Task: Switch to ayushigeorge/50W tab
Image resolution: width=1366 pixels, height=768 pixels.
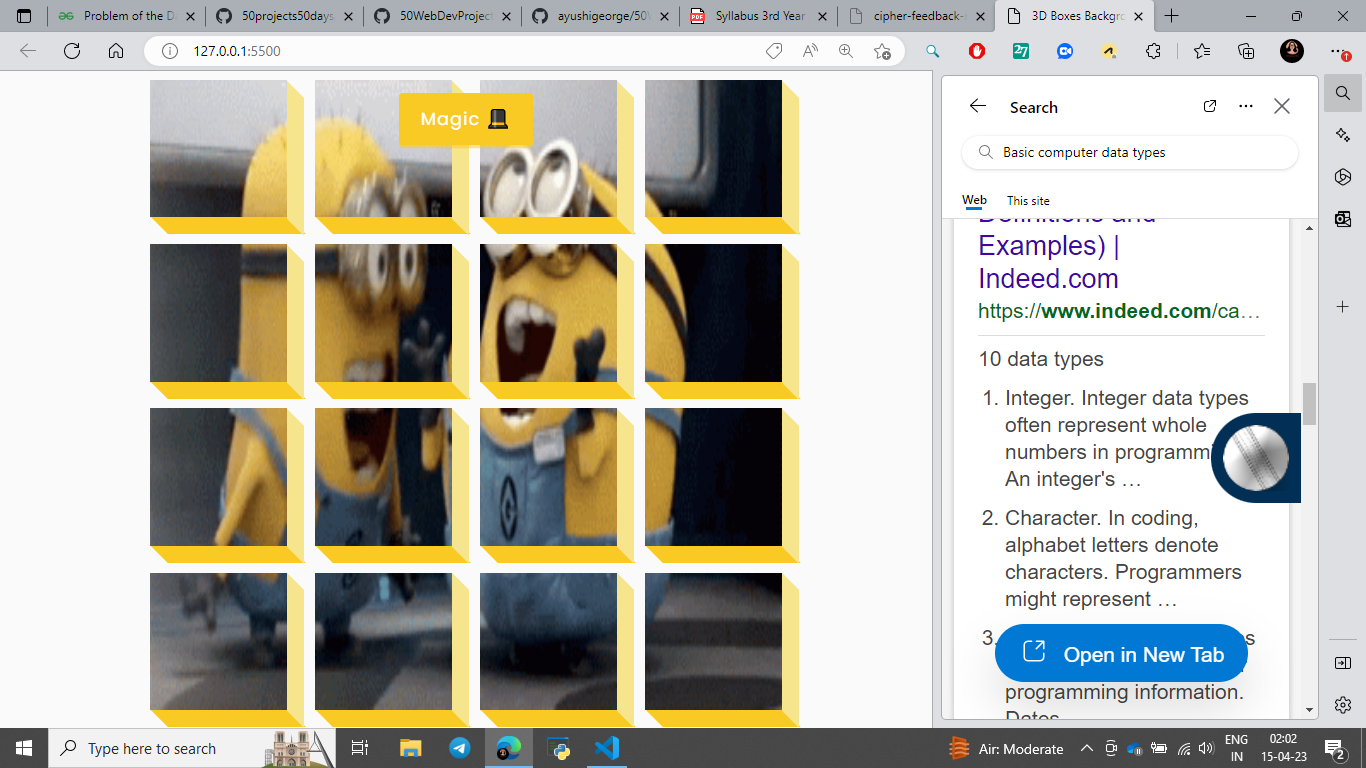Action: (x=601, y=16)
